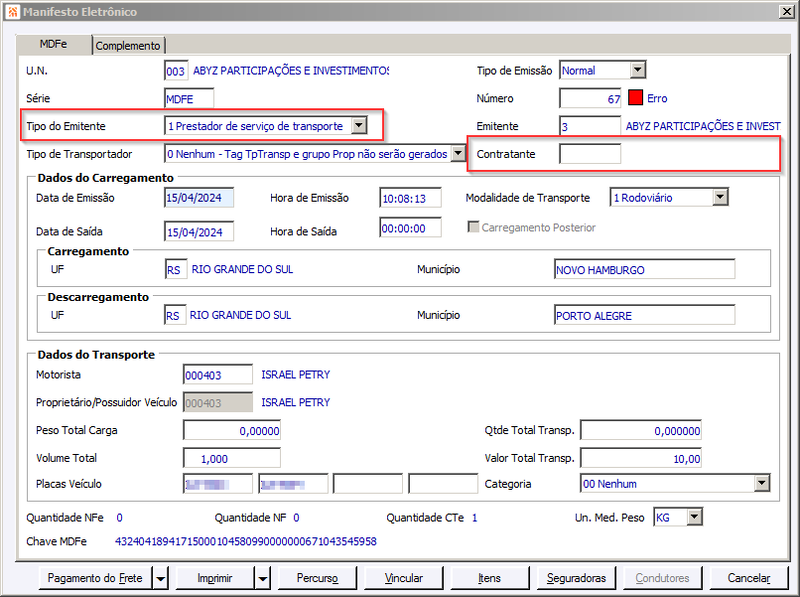This screenshot has height=597, width=800.
Task: Click the Cancelar button
Action: pyautogui.click(x=748, y=578)
